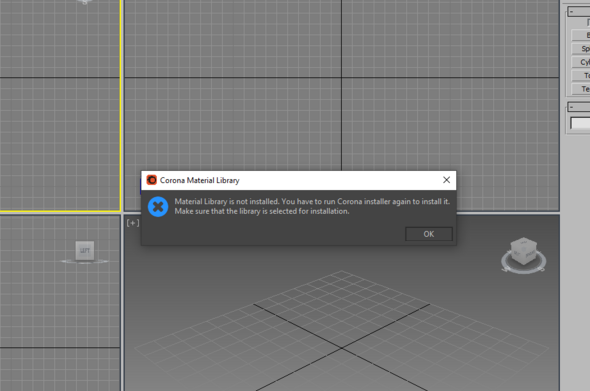The image size is (590, 391).
Task: Click 'Material Library is not installed' message text
Action: [x=227, y=201]
